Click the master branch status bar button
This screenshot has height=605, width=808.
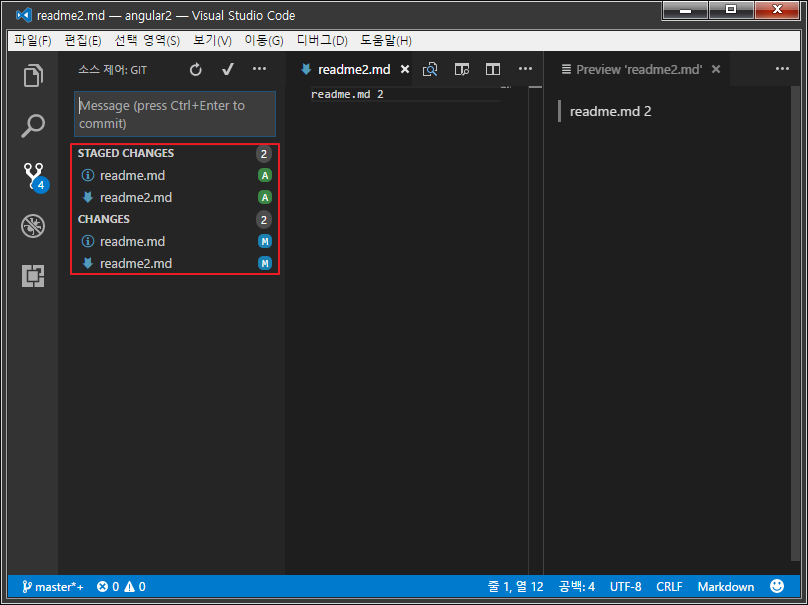(53, 587)
